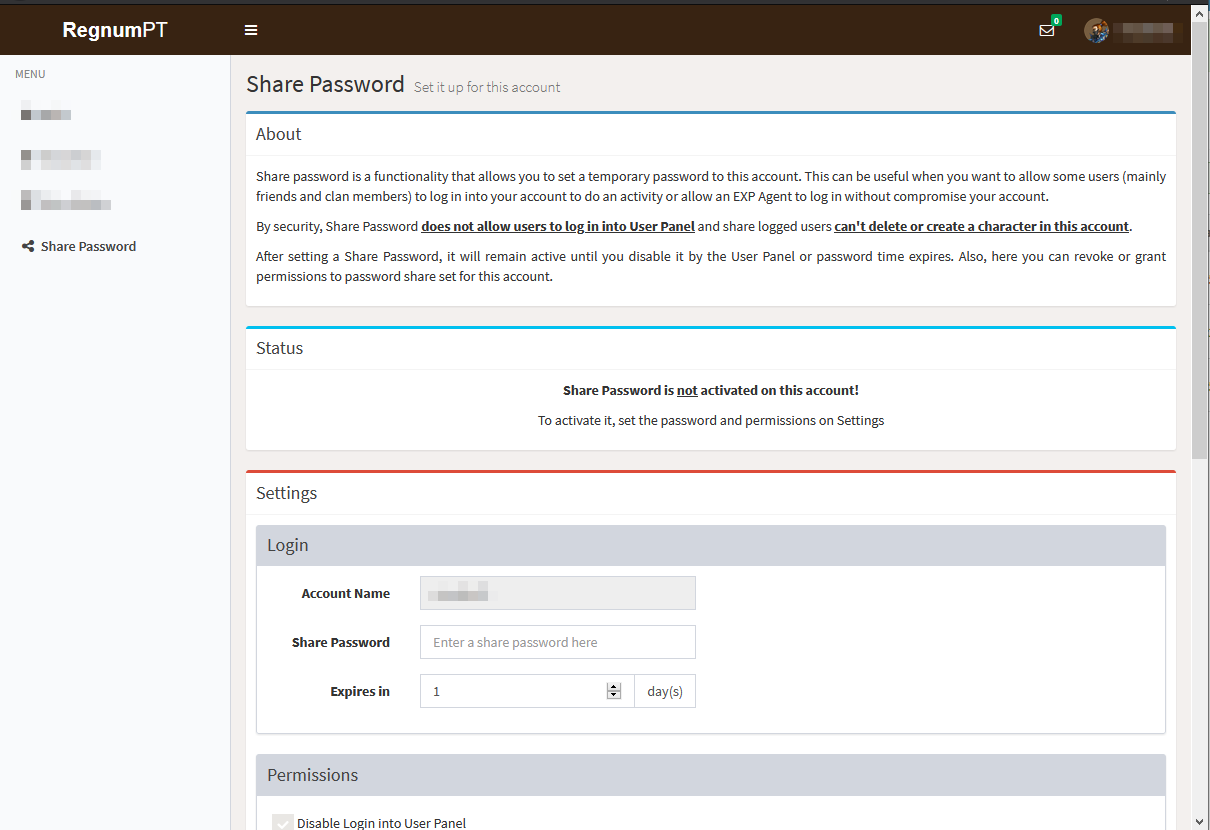Screen dimensions: 1210x830
Task: Click 'can't delete or create a character' text
Action: [982, 226]
